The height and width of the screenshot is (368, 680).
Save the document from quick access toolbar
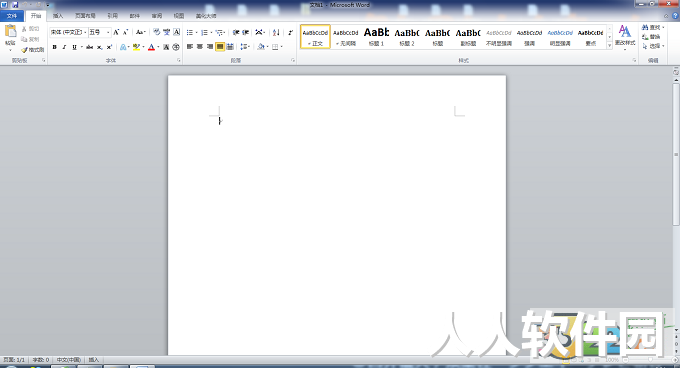coord(15,4)
